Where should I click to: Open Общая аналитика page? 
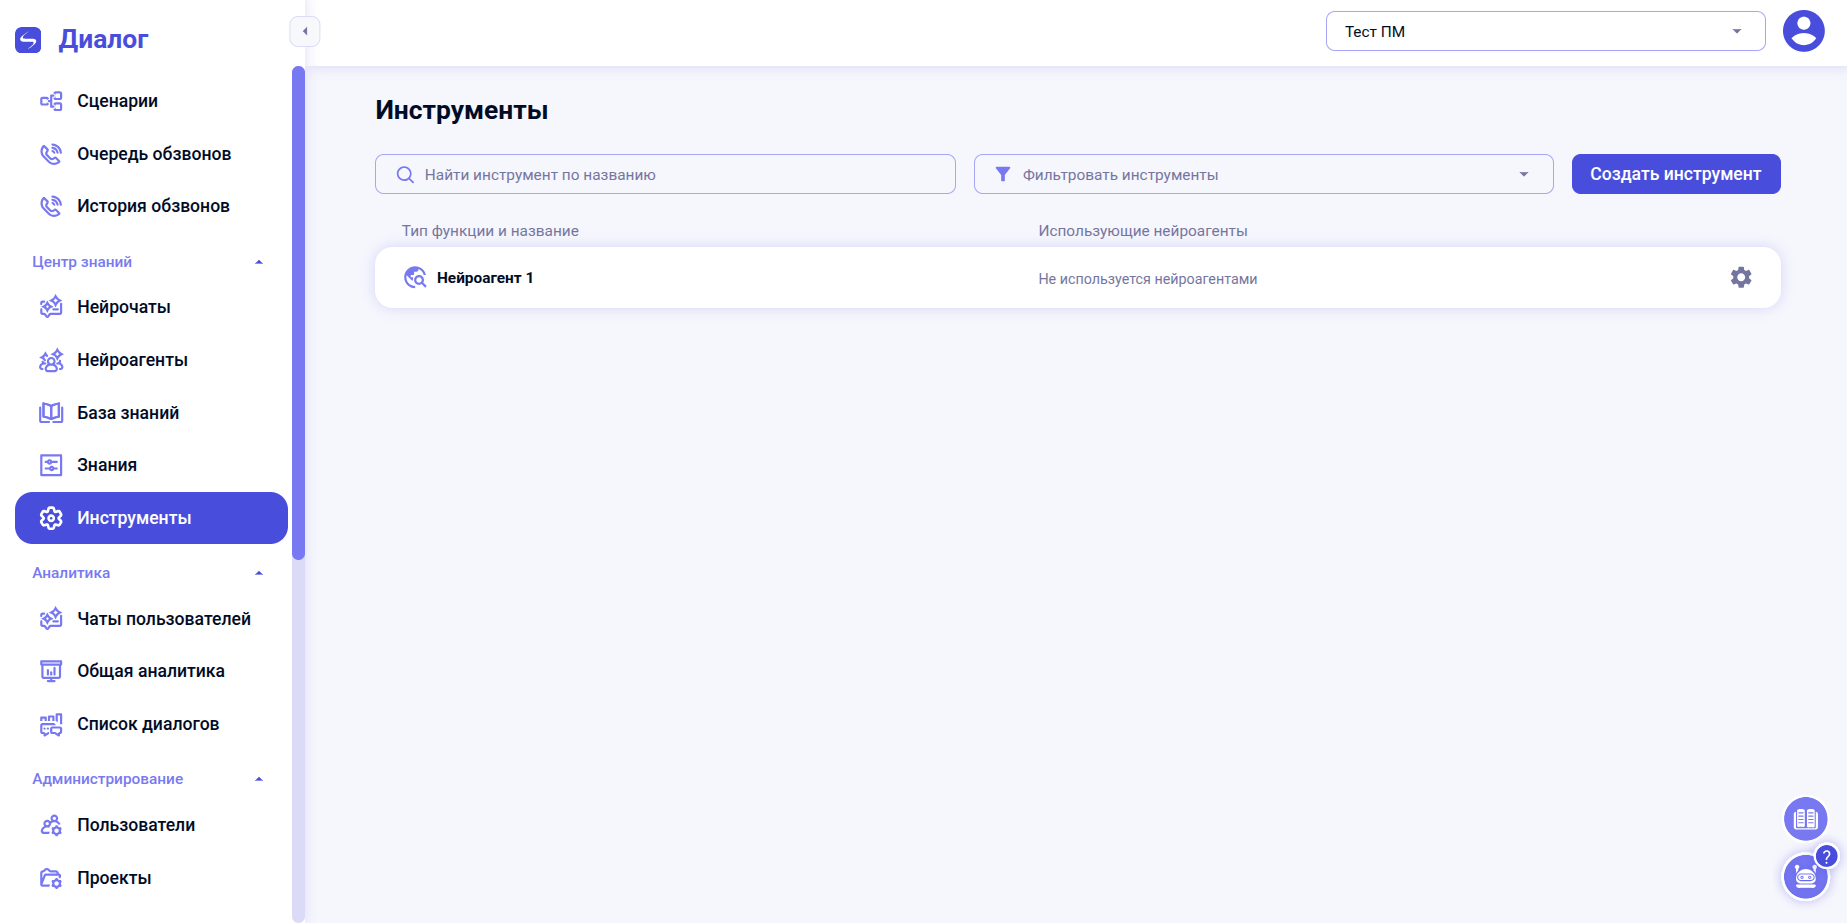(151, 671)
